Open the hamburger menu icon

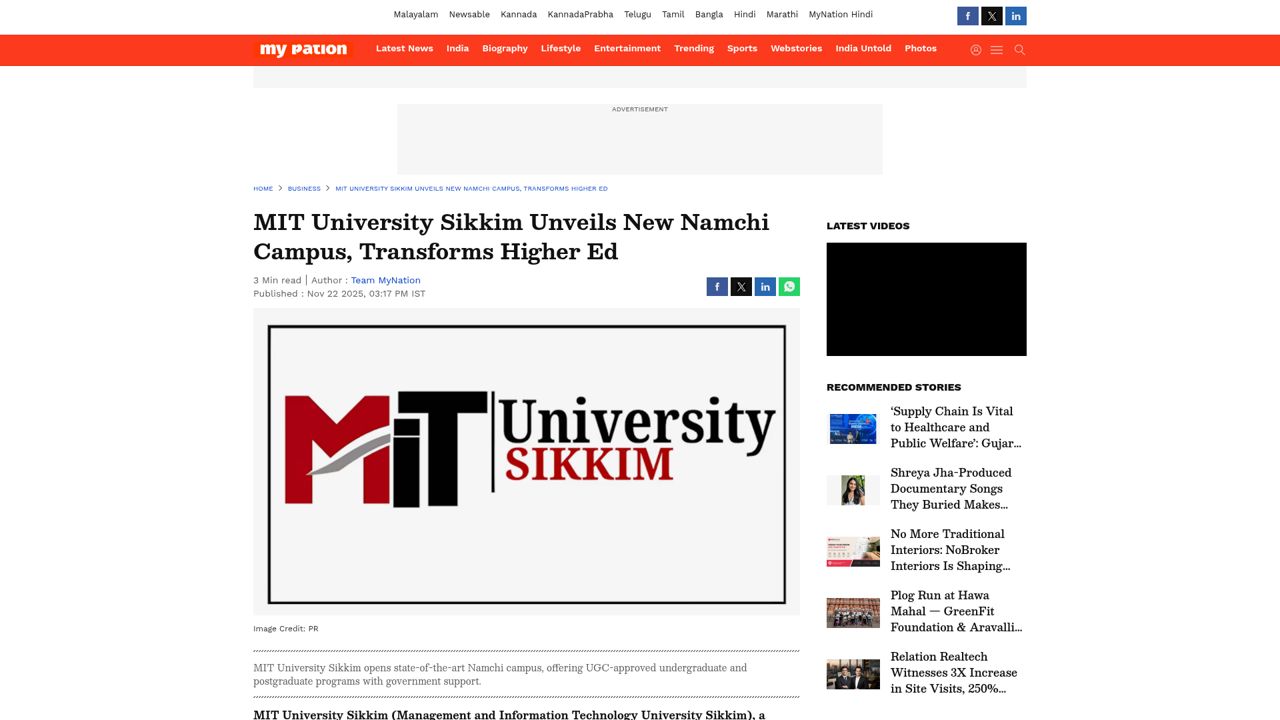click(x=997, y=50)
